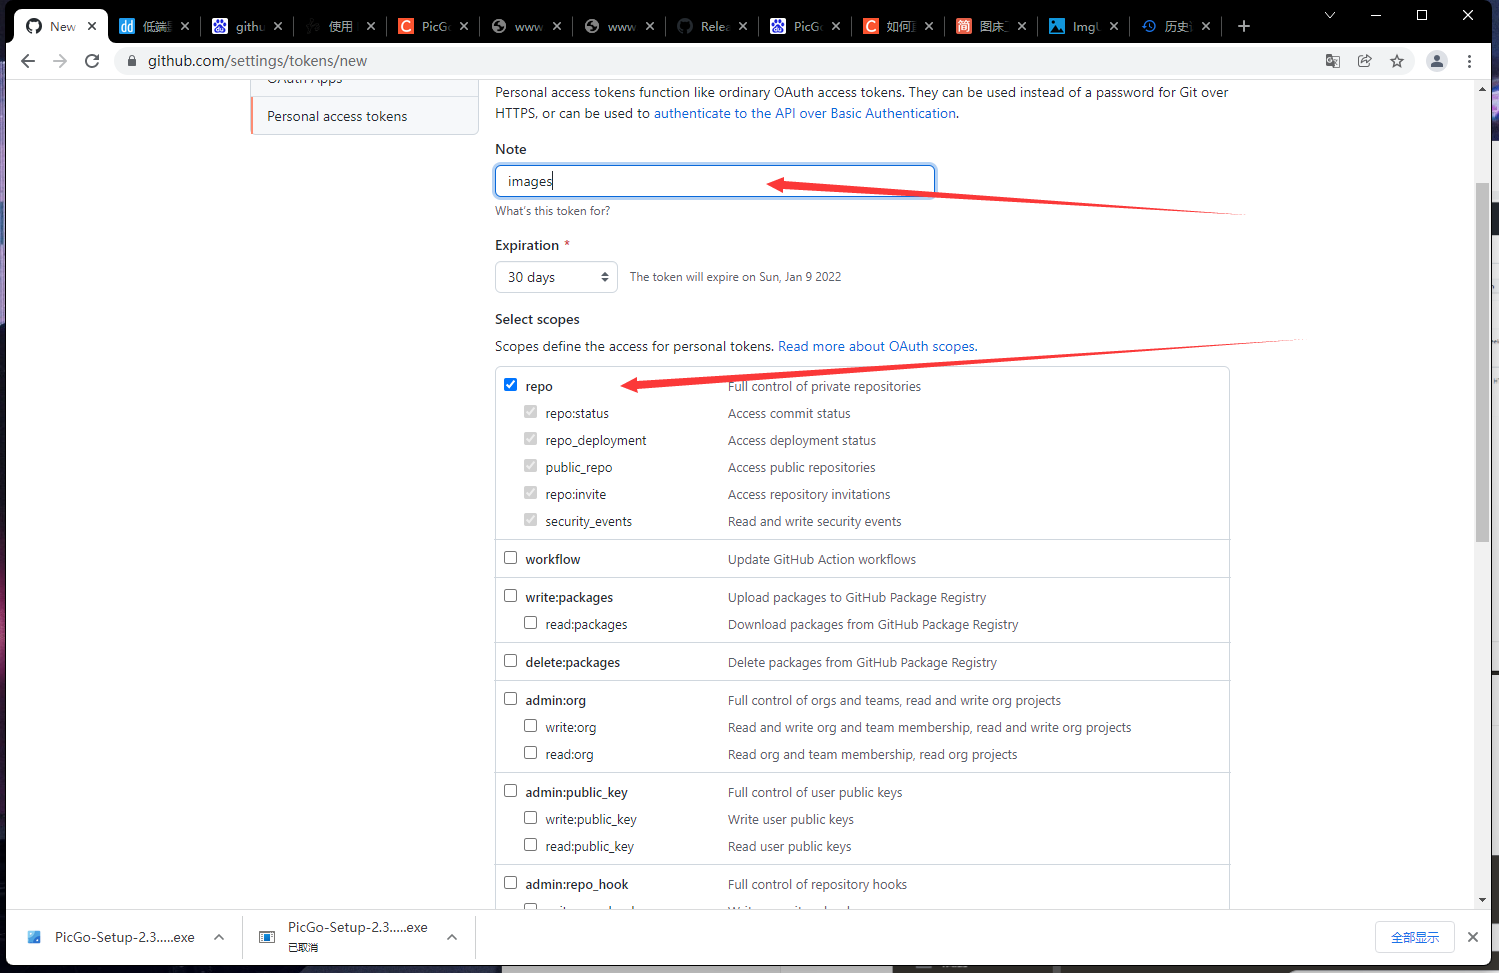Close the 'githu' tab
The image size is (1499, 973).
(x=278, y=26)
